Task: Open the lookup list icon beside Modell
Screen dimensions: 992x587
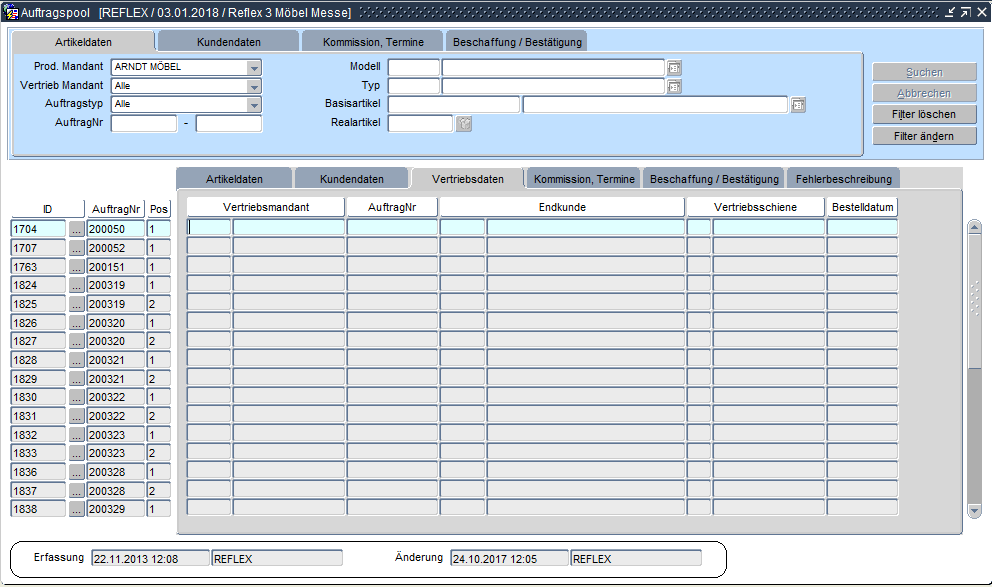Action: (674, 68)
